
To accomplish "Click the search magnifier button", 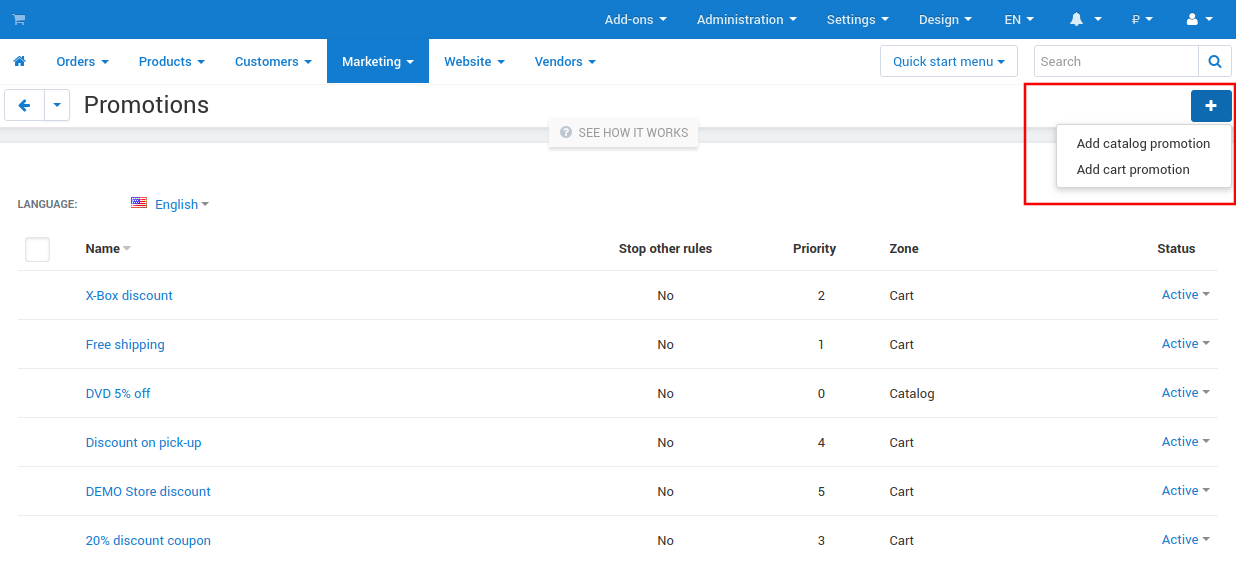I will pyautogui.click(x=1214, y=61).
